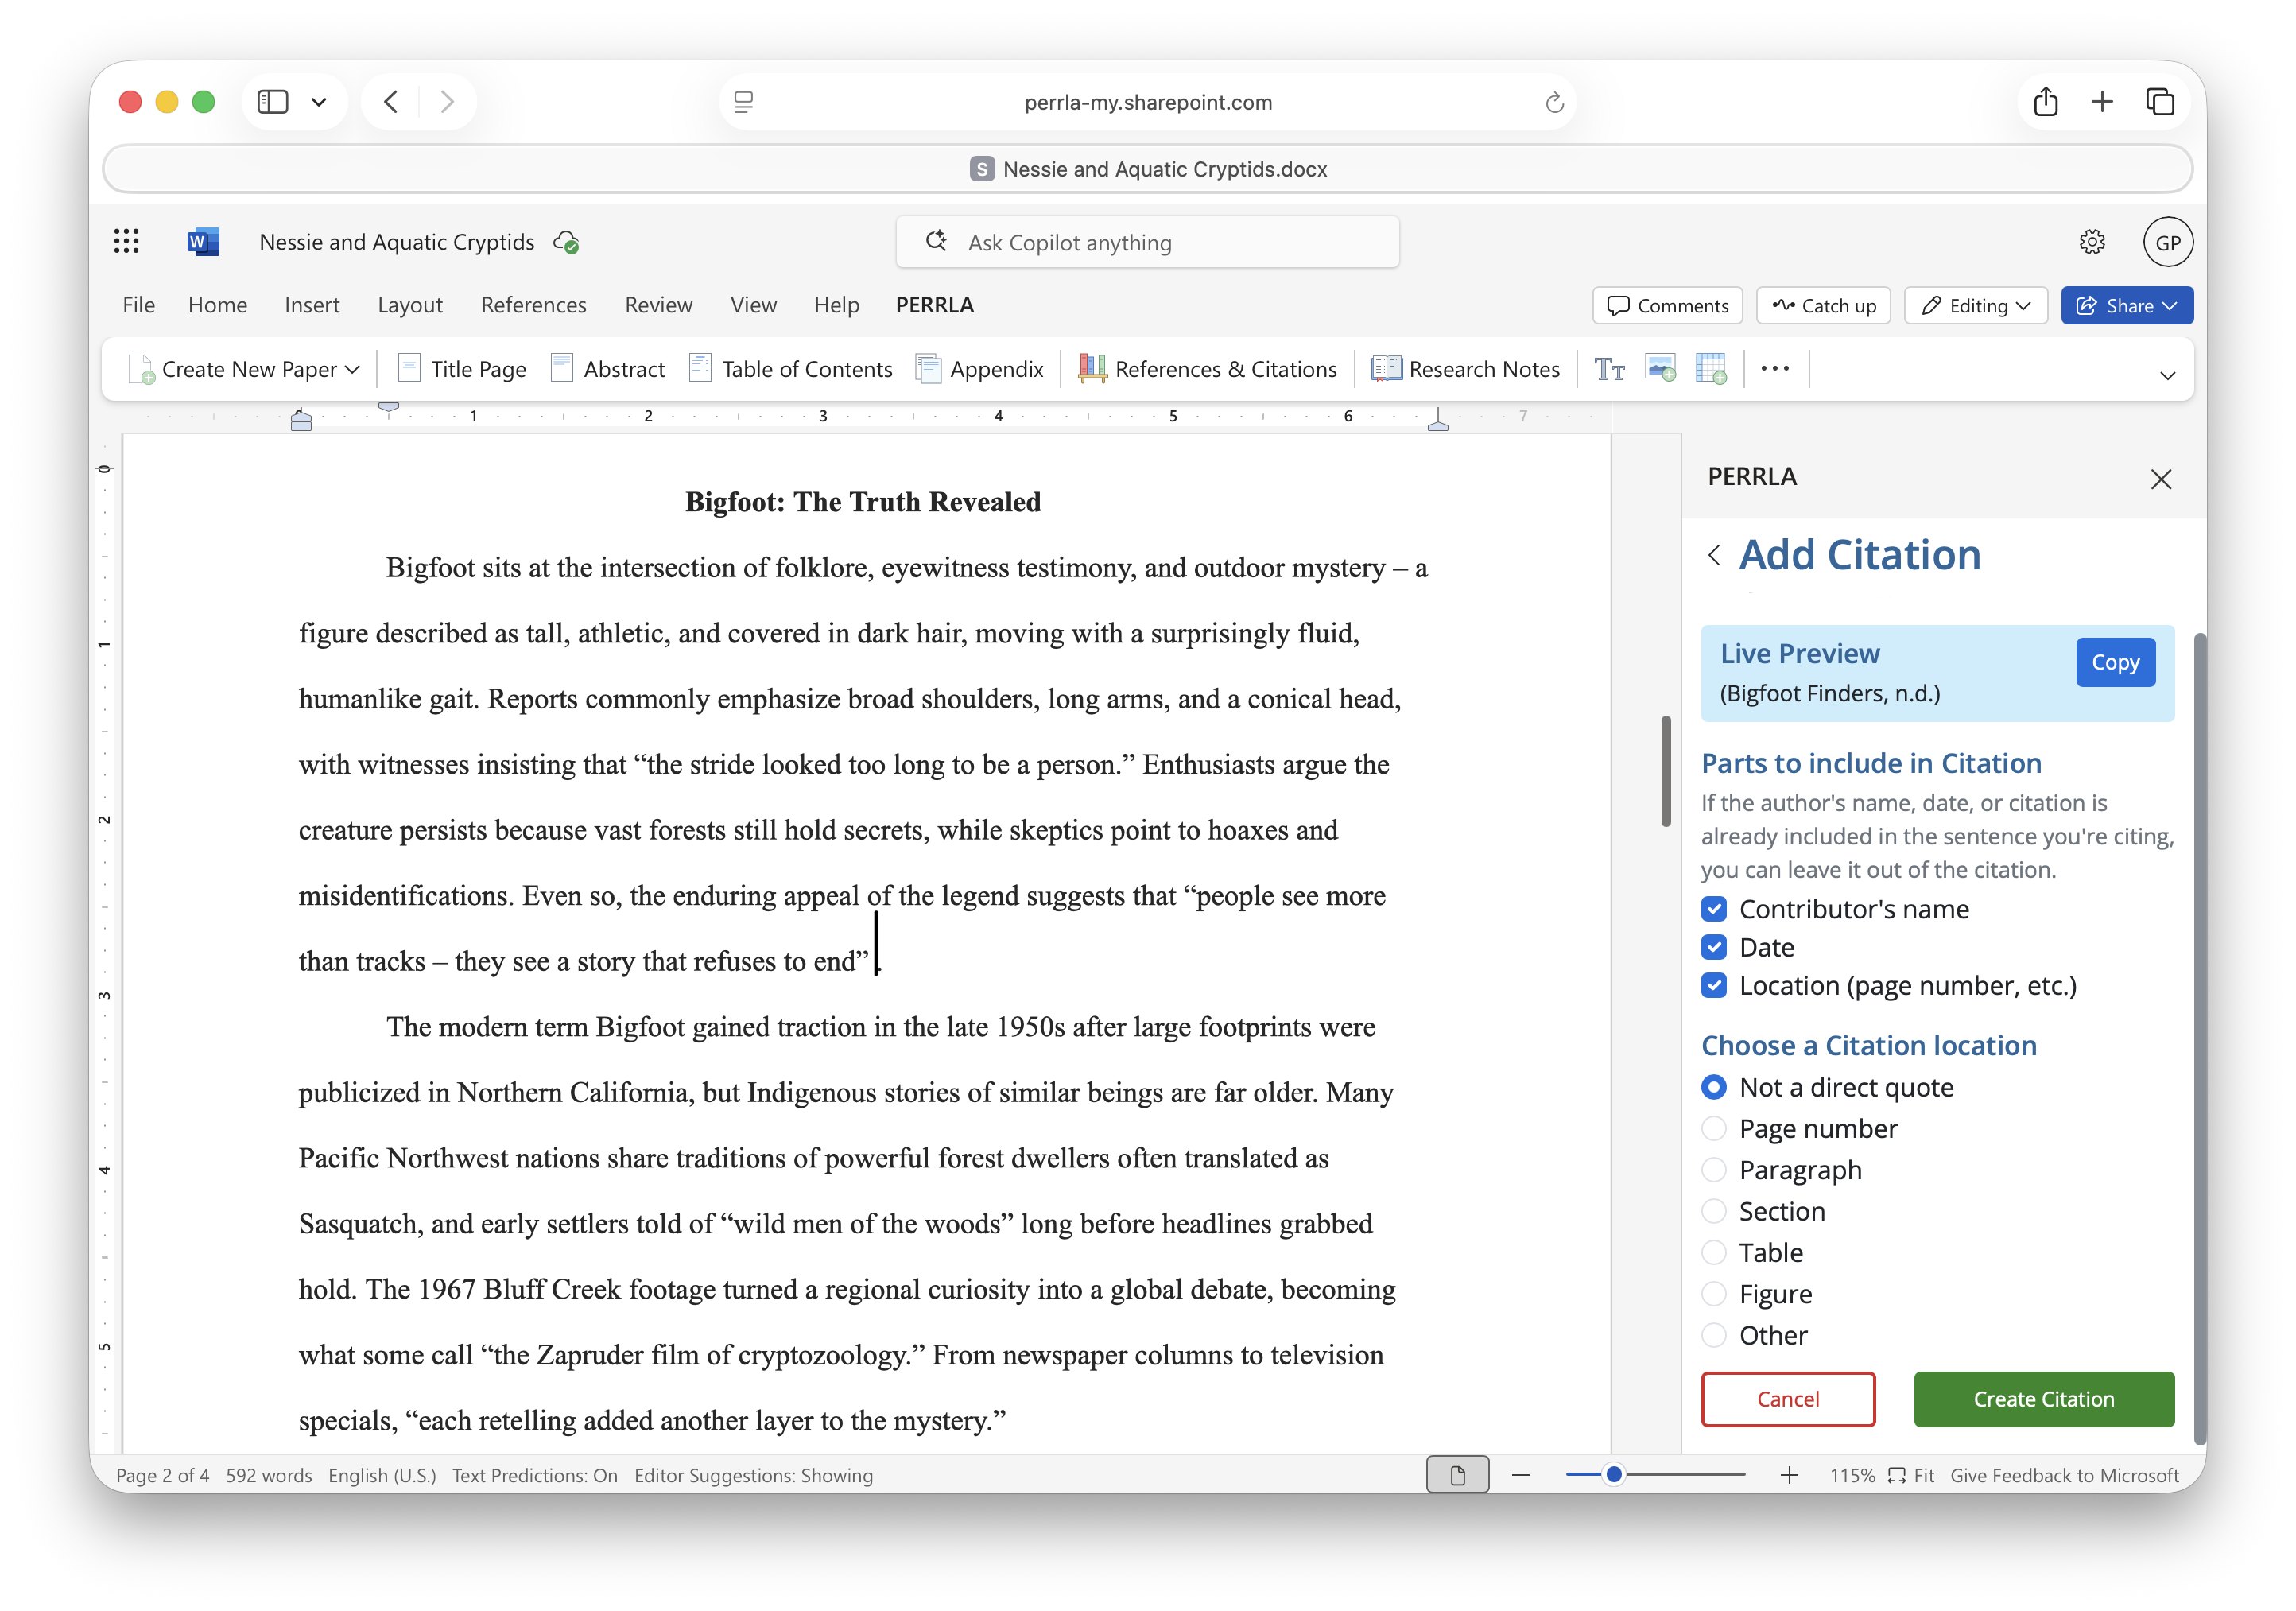Click the Create Citation button
The image size is (2296, 1611).
click(2043, 1399)
